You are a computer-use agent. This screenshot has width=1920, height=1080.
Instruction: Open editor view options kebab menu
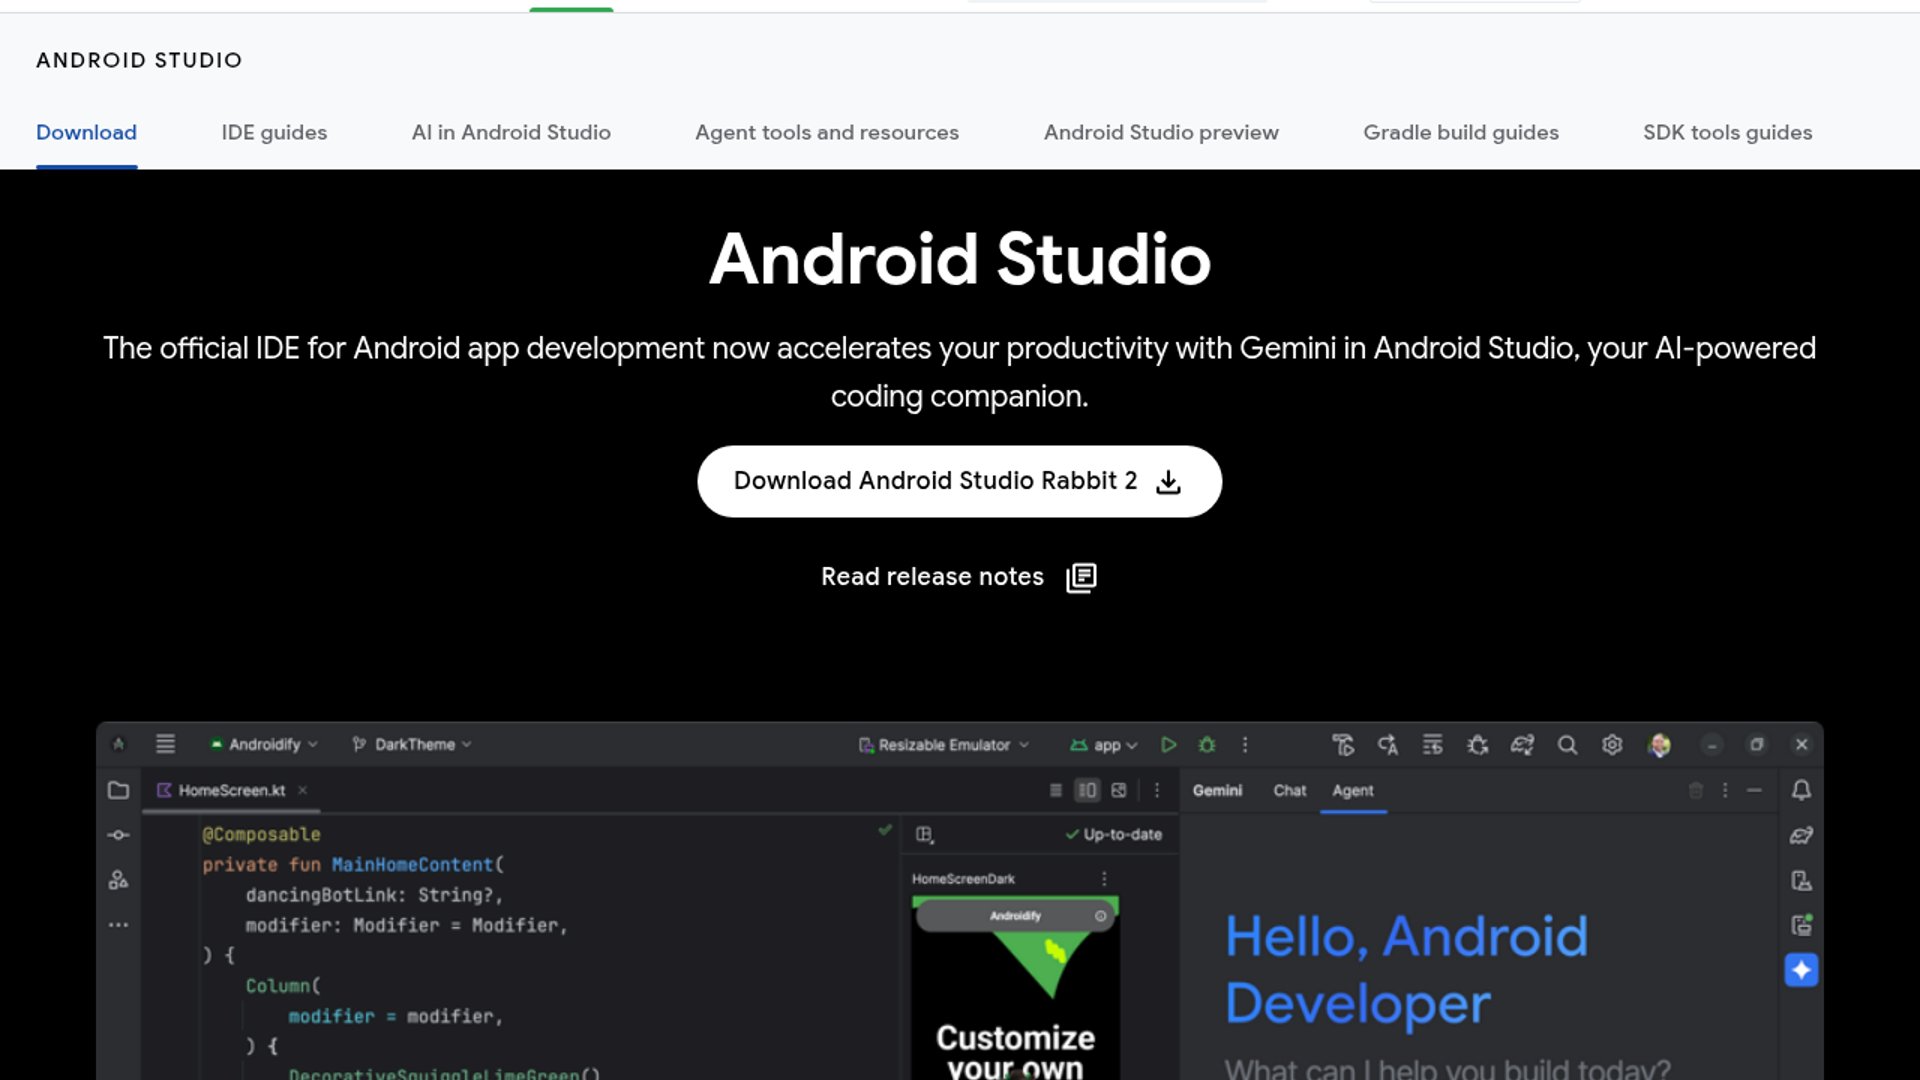[x=1157, y=790]
